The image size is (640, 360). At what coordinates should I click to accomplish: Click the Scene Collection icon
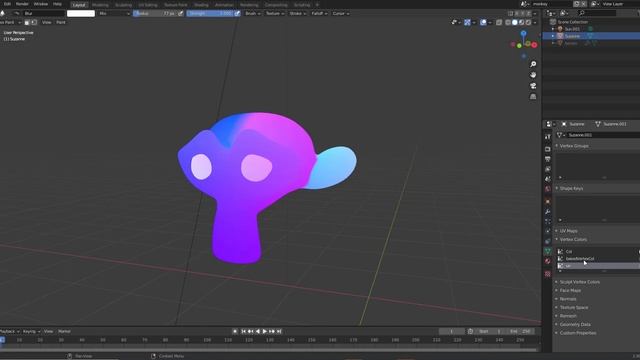point(553,22)
